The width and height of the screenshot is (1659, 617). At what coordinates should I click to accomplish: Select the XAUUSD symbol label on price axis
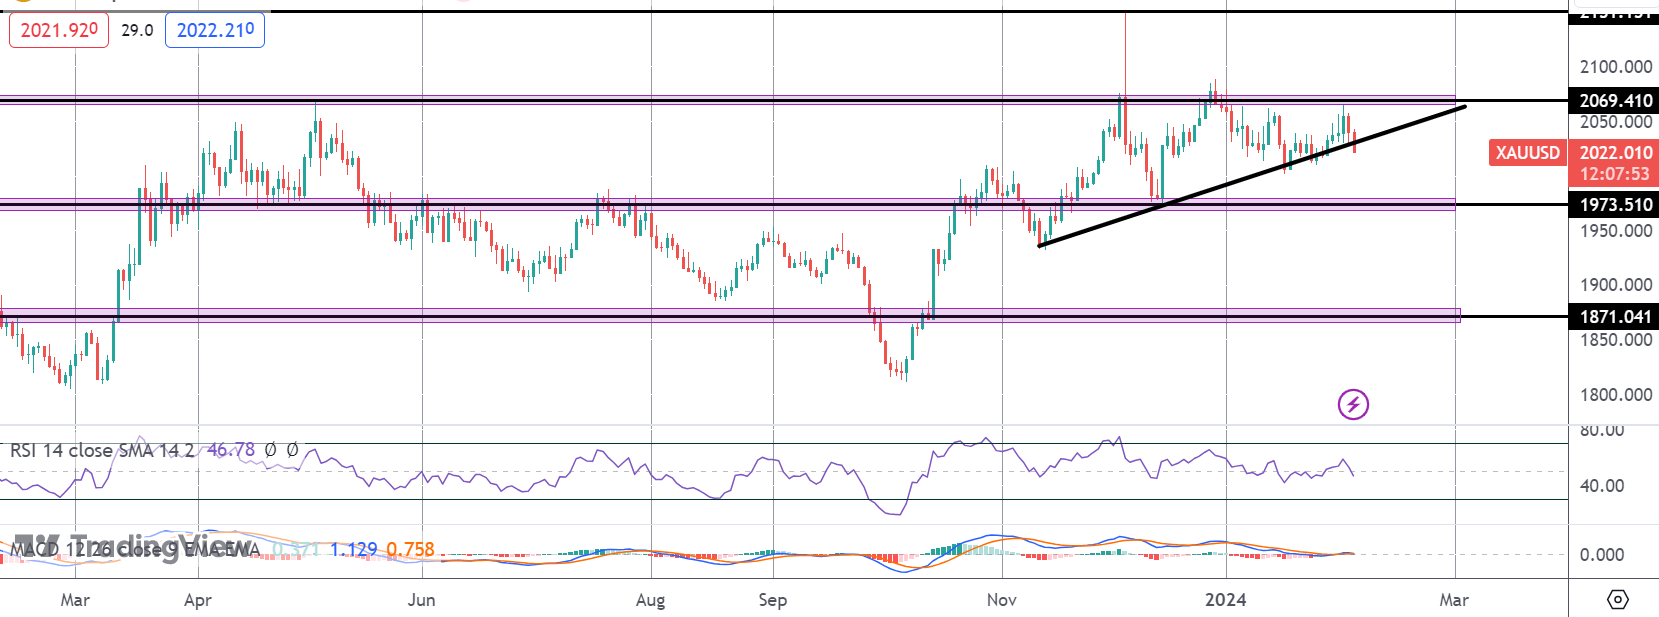pyautogui.click(x=1527, y=153)
